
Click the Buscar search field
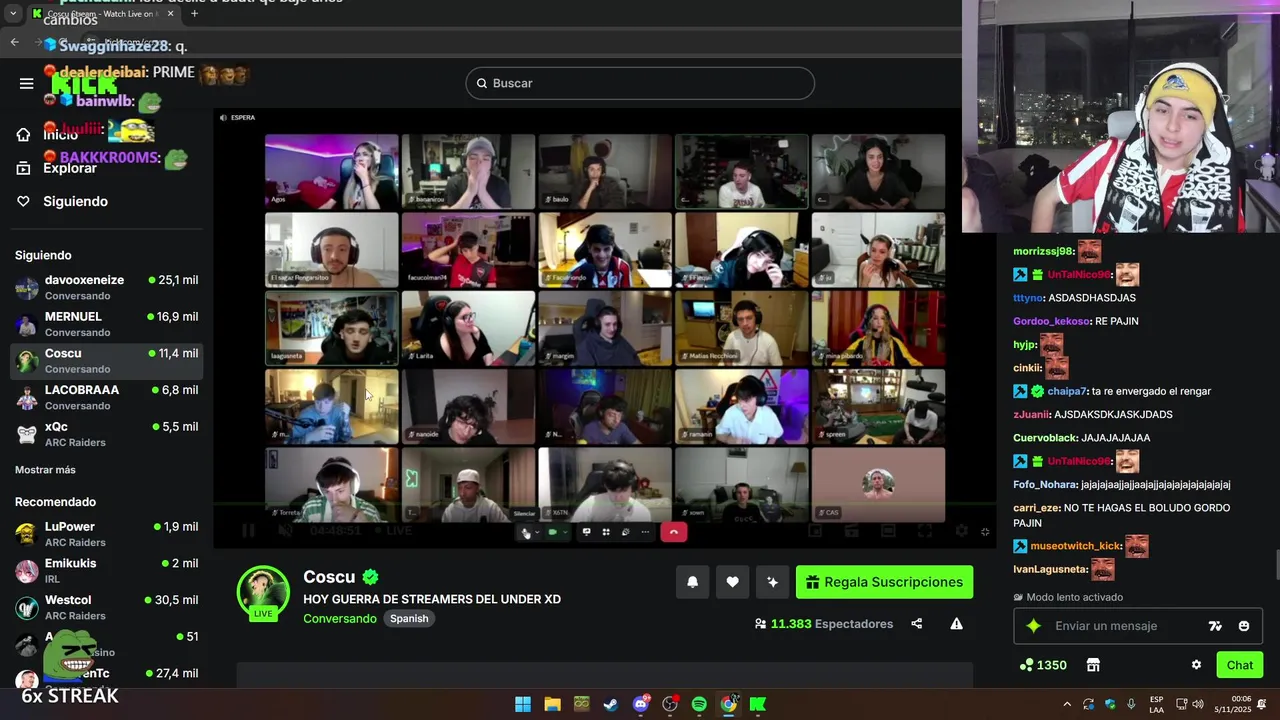[640, 83]
